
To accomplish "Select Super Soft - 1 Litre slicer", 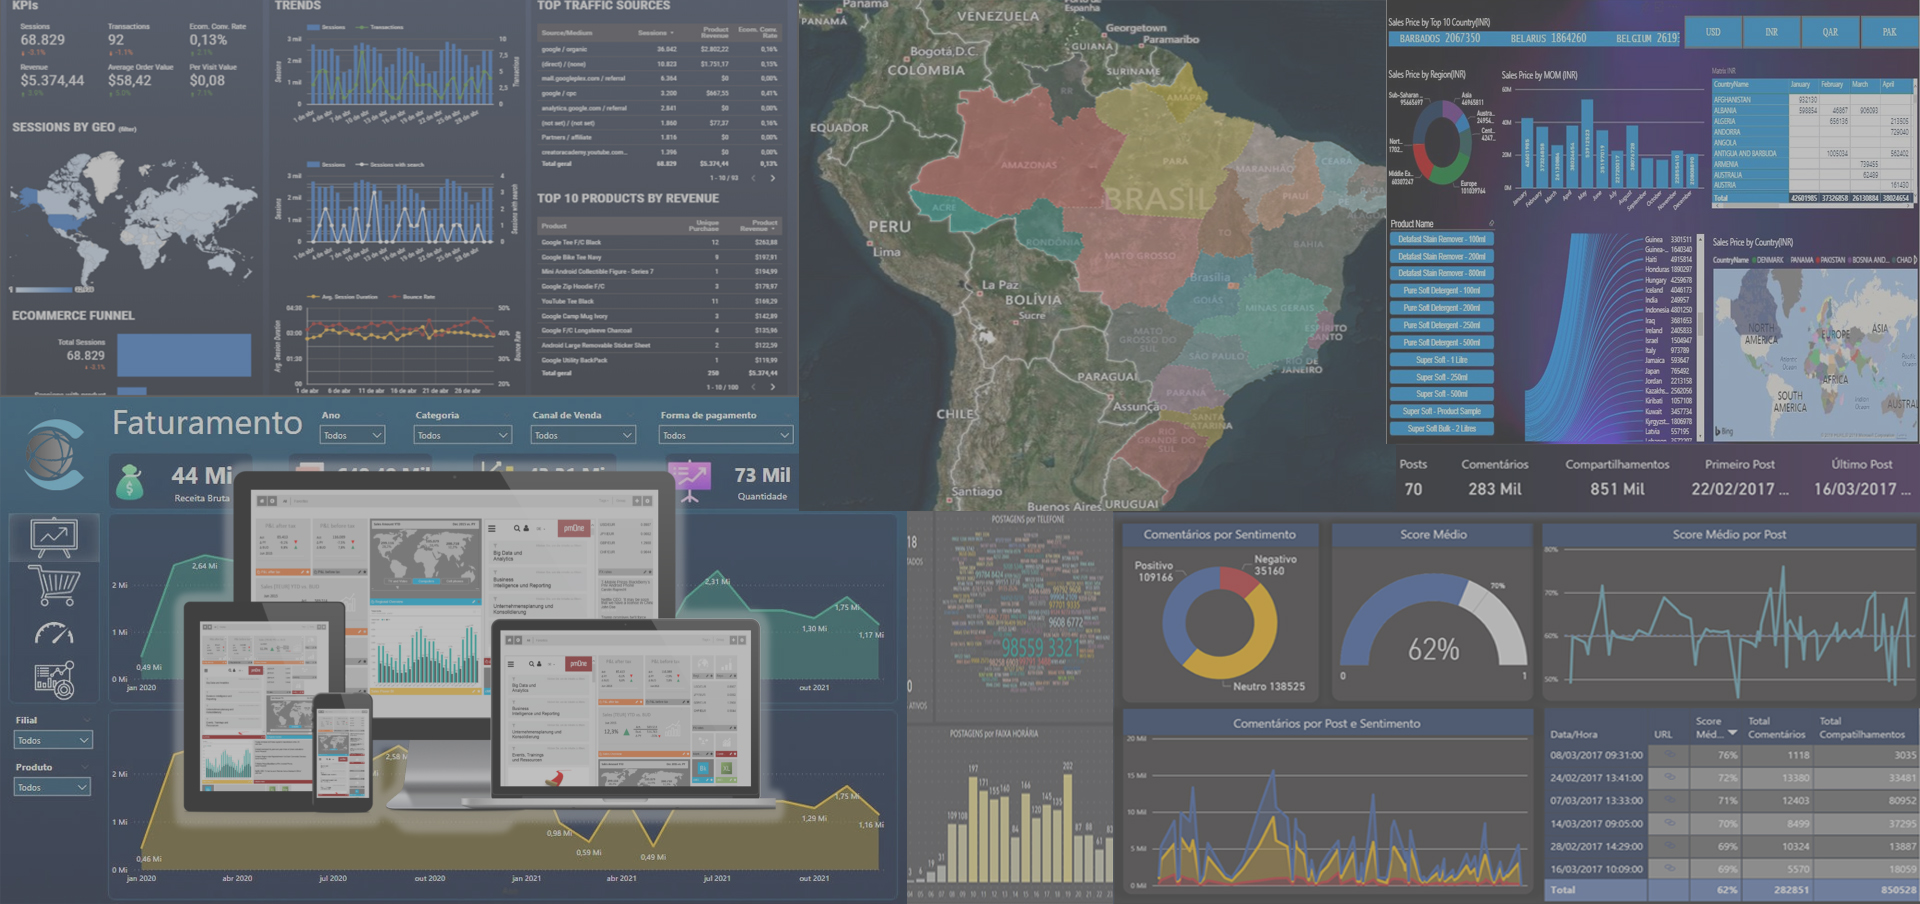I will [1441, 360].
